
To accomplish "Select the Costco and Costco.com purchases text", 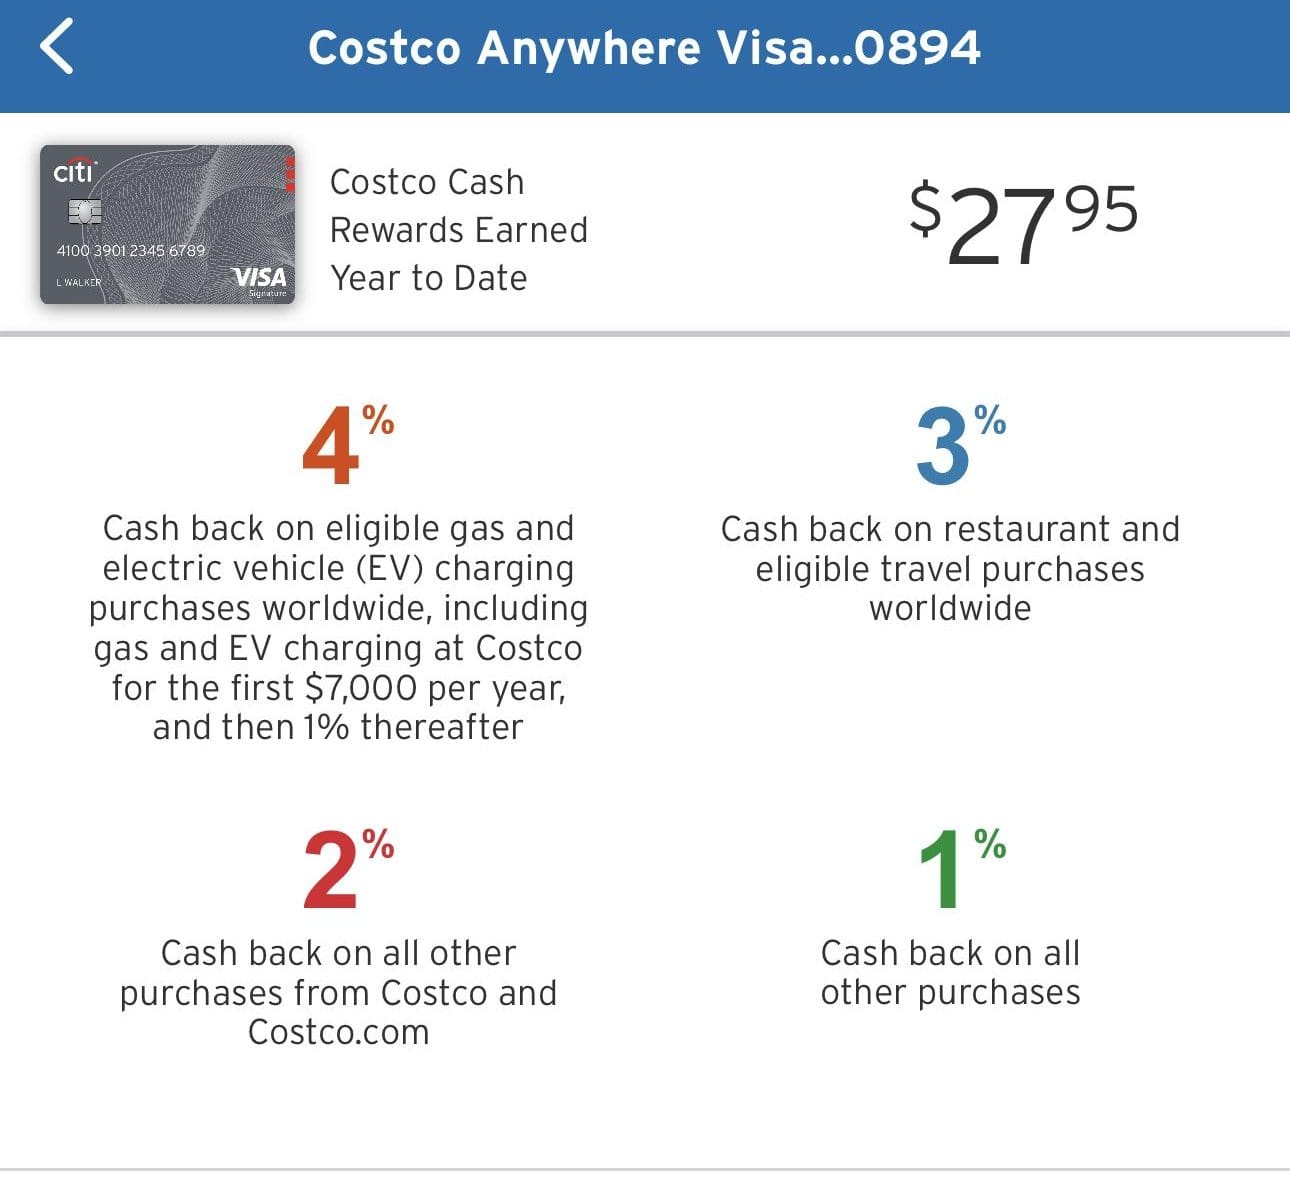I will click(x=338, y=992).
